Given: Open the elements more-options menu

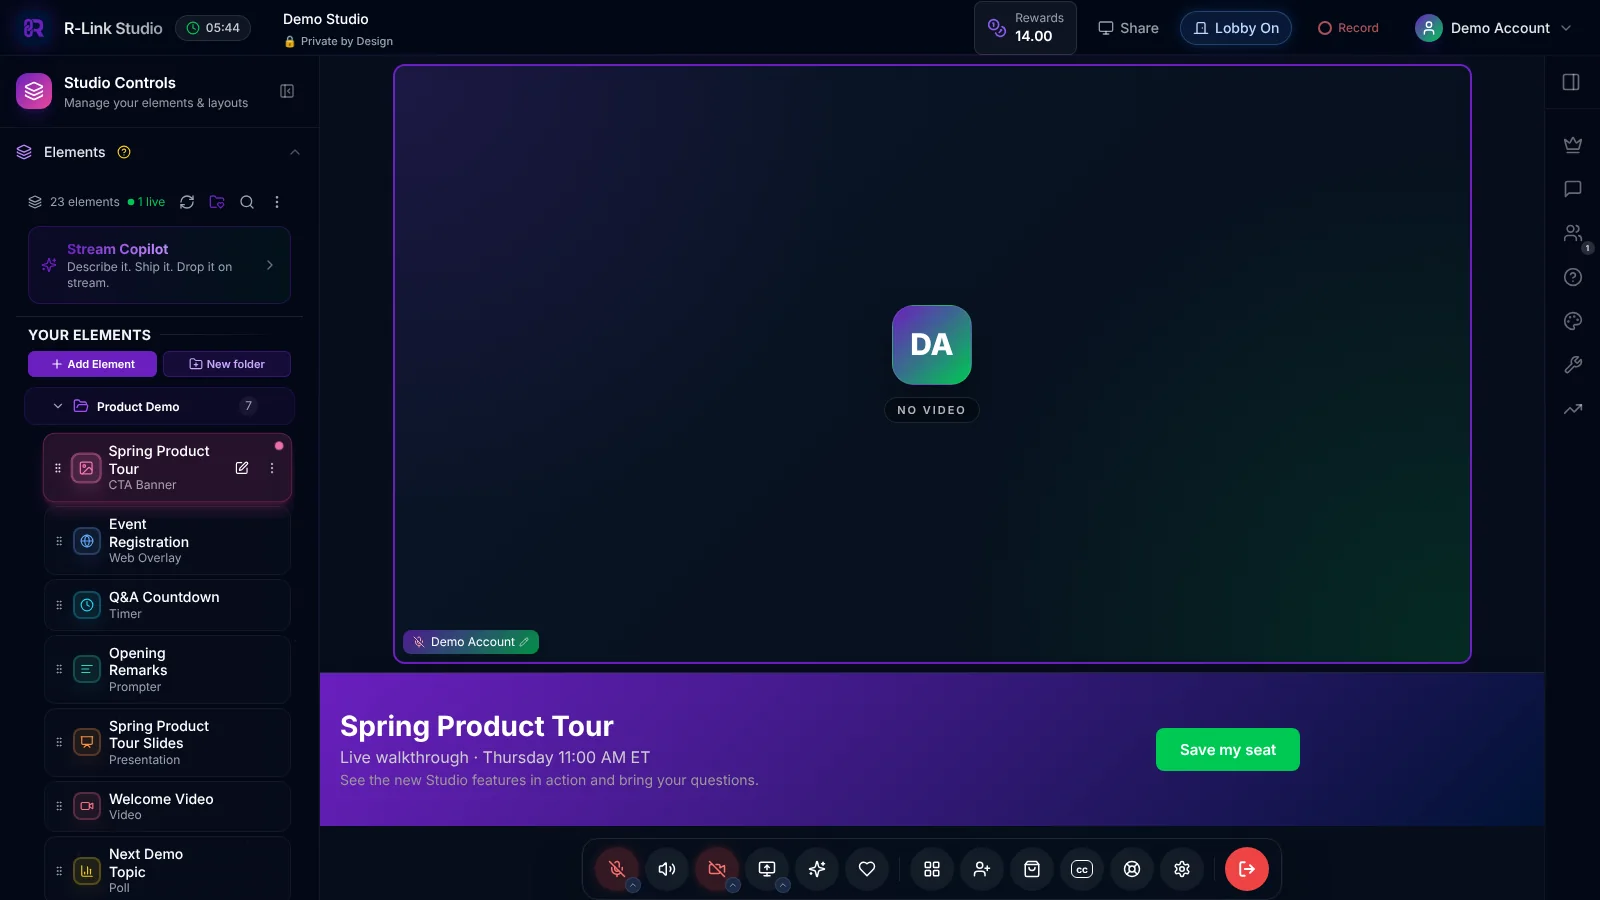Looking at the screenshot, I should click(x=277, y=202).
